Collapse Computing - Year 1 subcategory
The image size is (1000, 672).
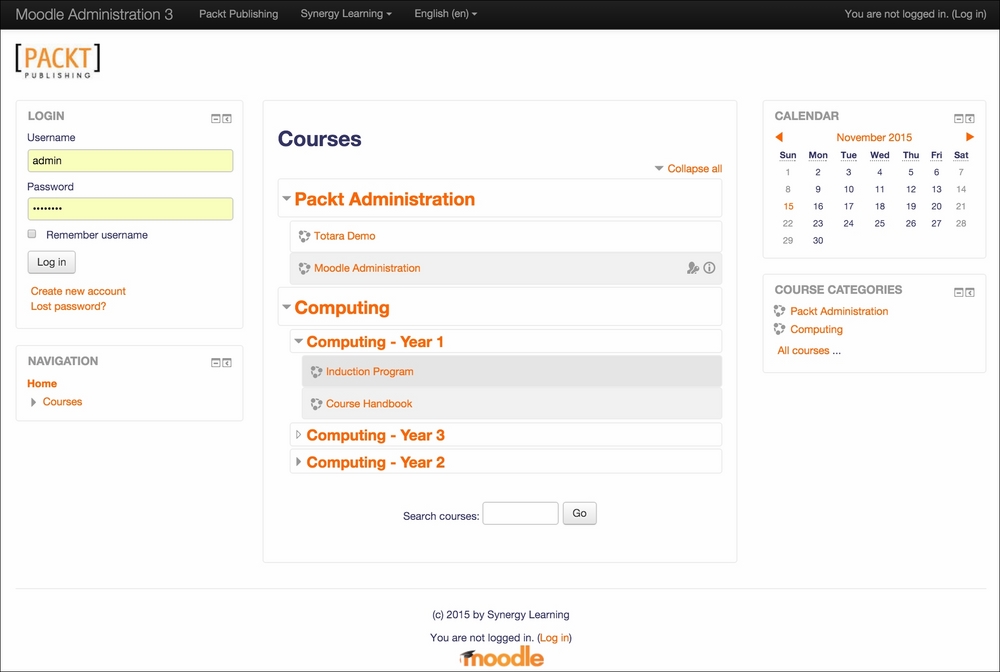(x=298, y=341)
